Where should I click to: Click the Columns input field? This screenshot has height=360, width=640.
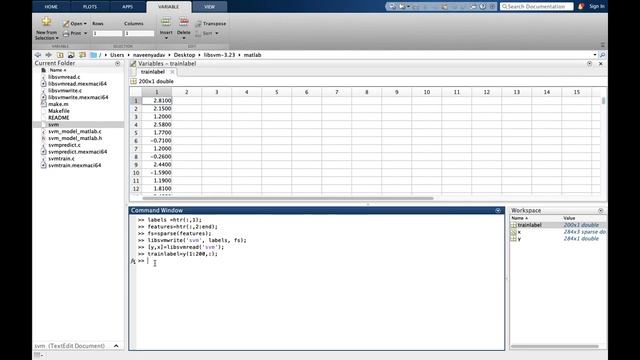click(139, 33)
